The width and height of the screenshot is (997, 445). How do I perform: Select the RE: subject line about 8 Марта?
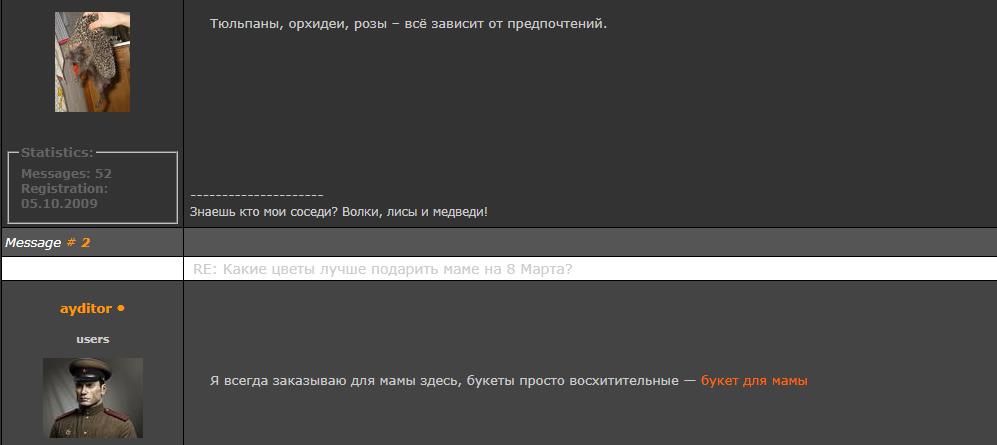click(x=382, y=270)
